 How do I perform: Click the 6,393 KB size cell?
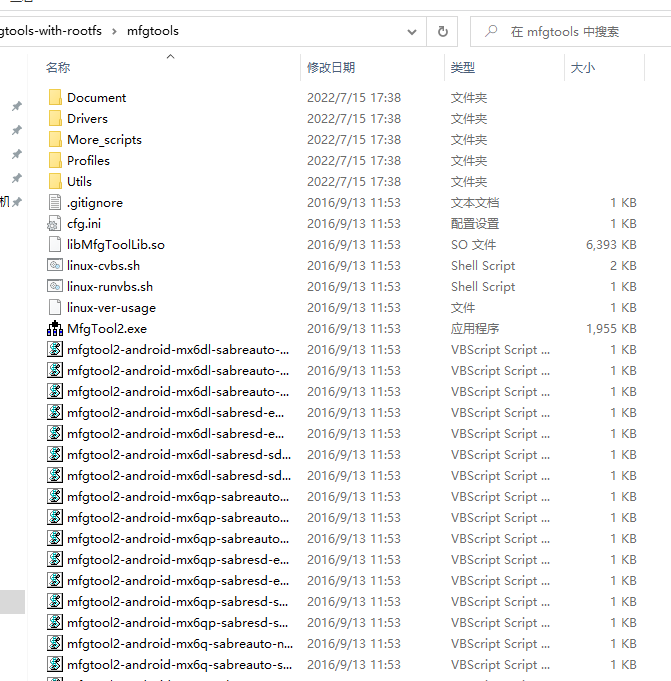(611, 245)
